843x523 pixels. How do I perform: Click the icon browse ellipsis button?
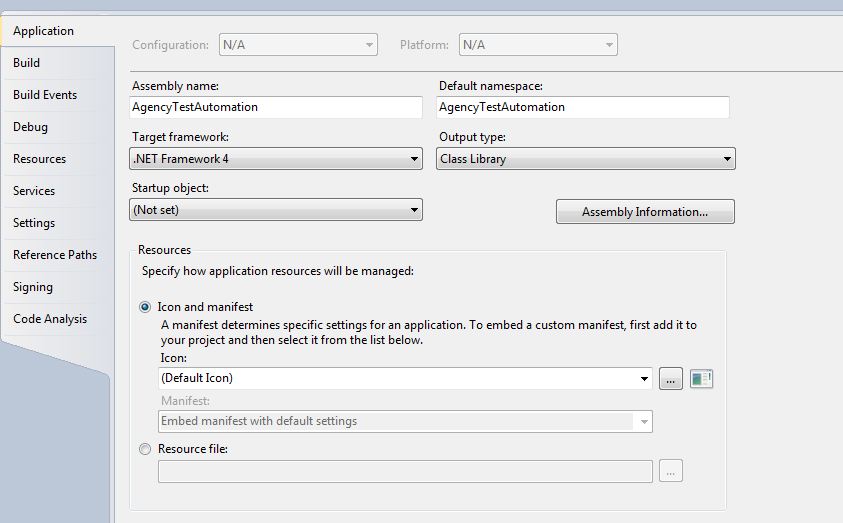click(671, 379)
